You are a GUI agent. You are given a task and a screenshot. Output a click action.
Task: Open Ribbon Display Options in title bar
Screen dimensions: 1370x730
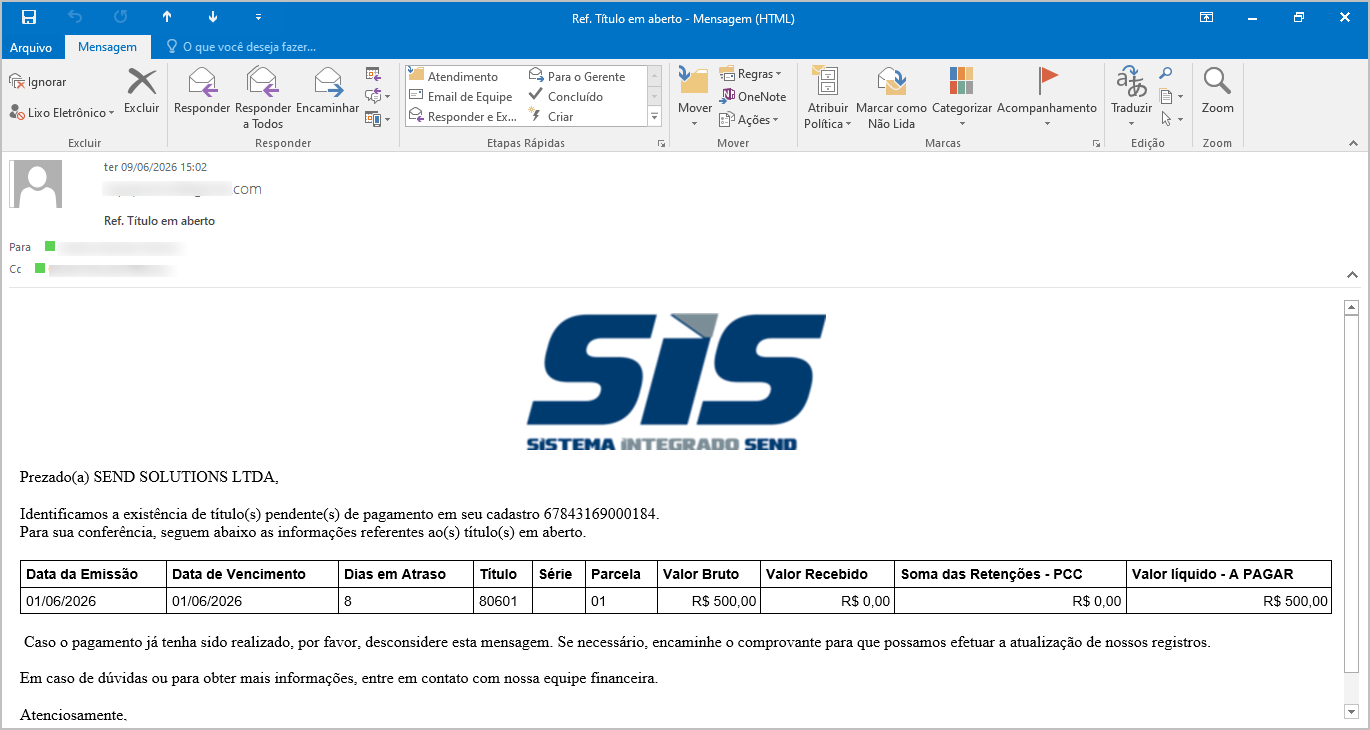tap(1207, 17)
